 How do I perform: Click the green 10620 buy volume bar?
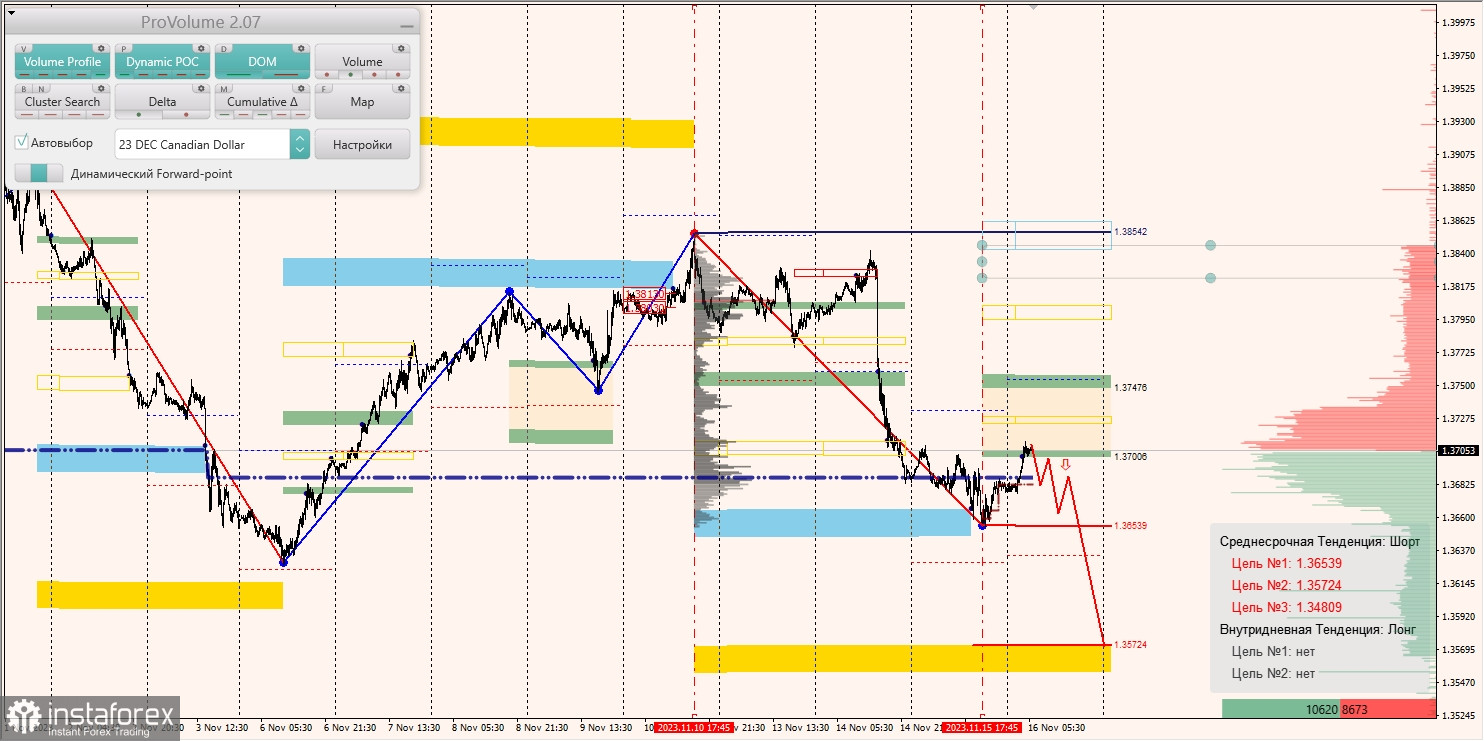(x=1281, y=709)
